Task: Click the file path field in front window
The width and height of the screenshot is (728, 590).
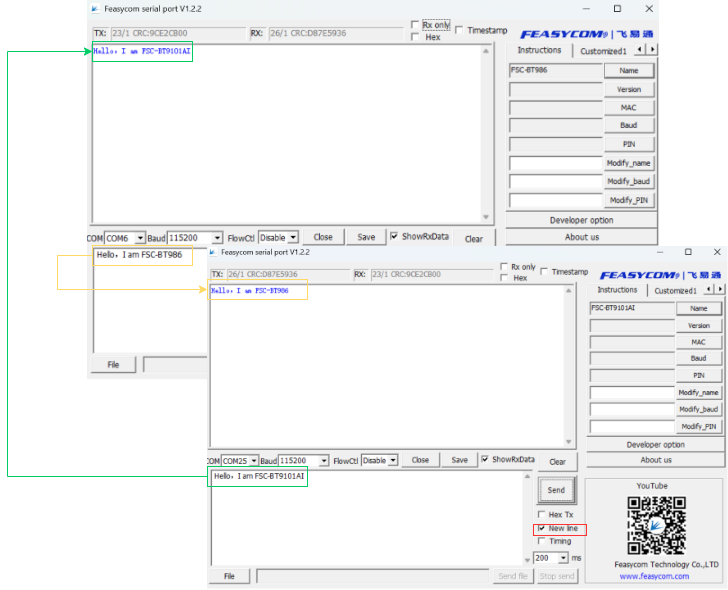Action: tap(372, 576)
